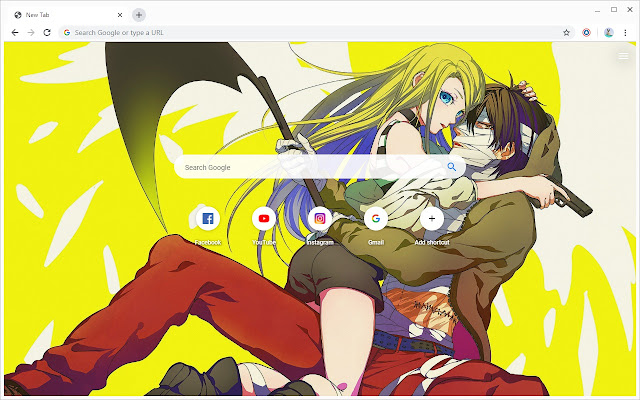Image resolution: width=640 pixels, height=400 pixels.
Task: Open the Facebook shortcut
Action: [x=208, y=219]
